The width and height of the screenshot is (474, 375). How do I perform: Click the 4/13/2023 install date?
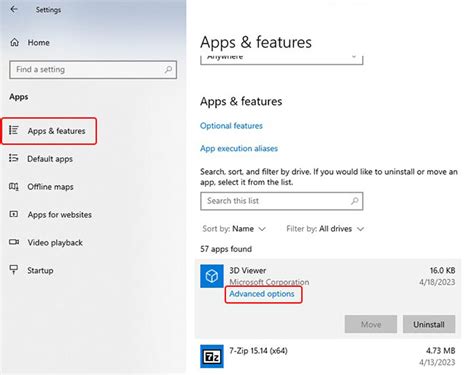click(437, 362)
